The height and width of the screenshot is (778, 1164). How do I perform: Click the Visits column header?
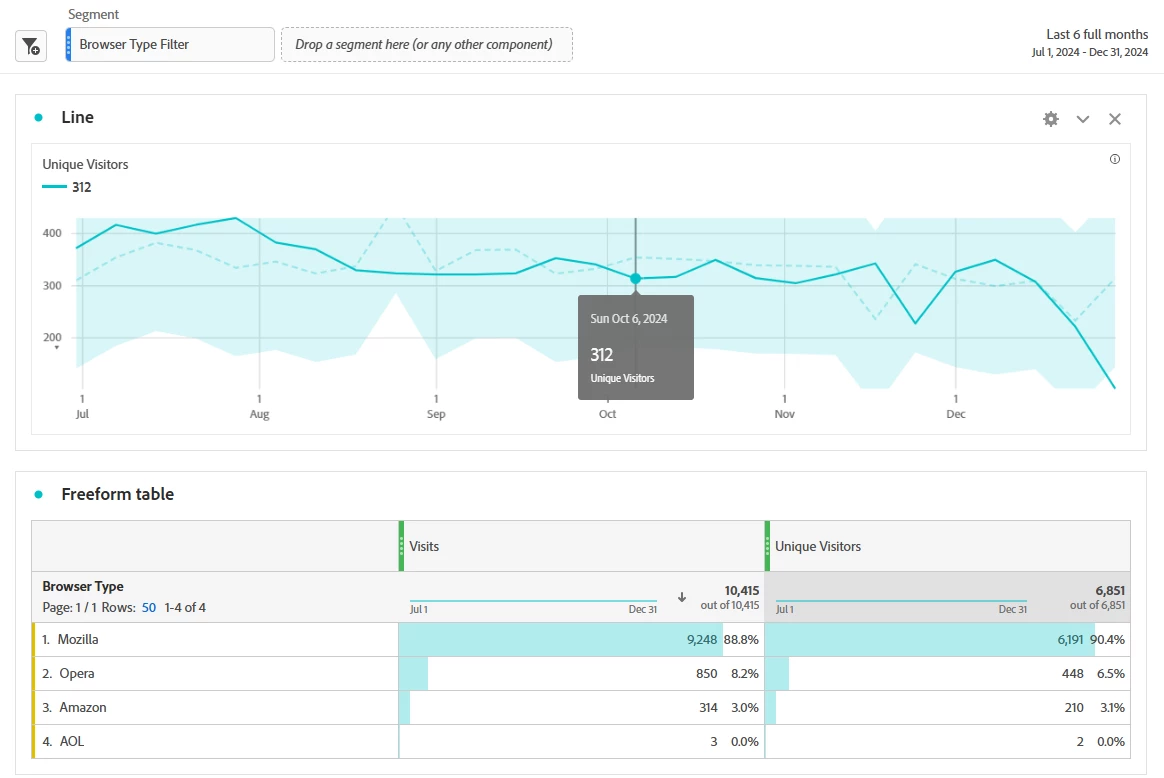tap(581, 546)
